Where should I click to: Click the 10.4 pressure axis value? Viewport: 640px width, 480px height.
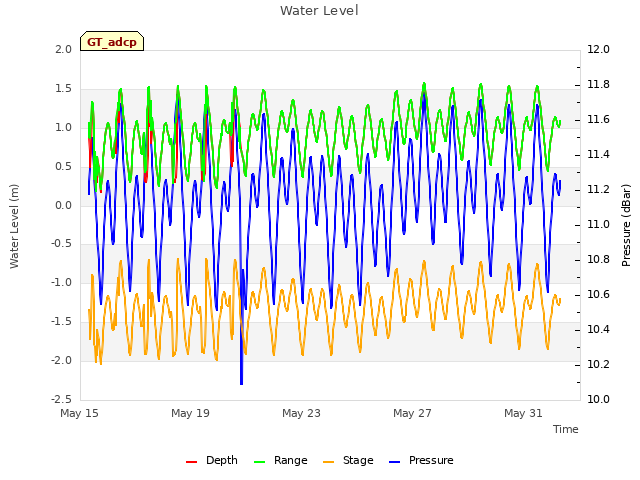(598, 329)
